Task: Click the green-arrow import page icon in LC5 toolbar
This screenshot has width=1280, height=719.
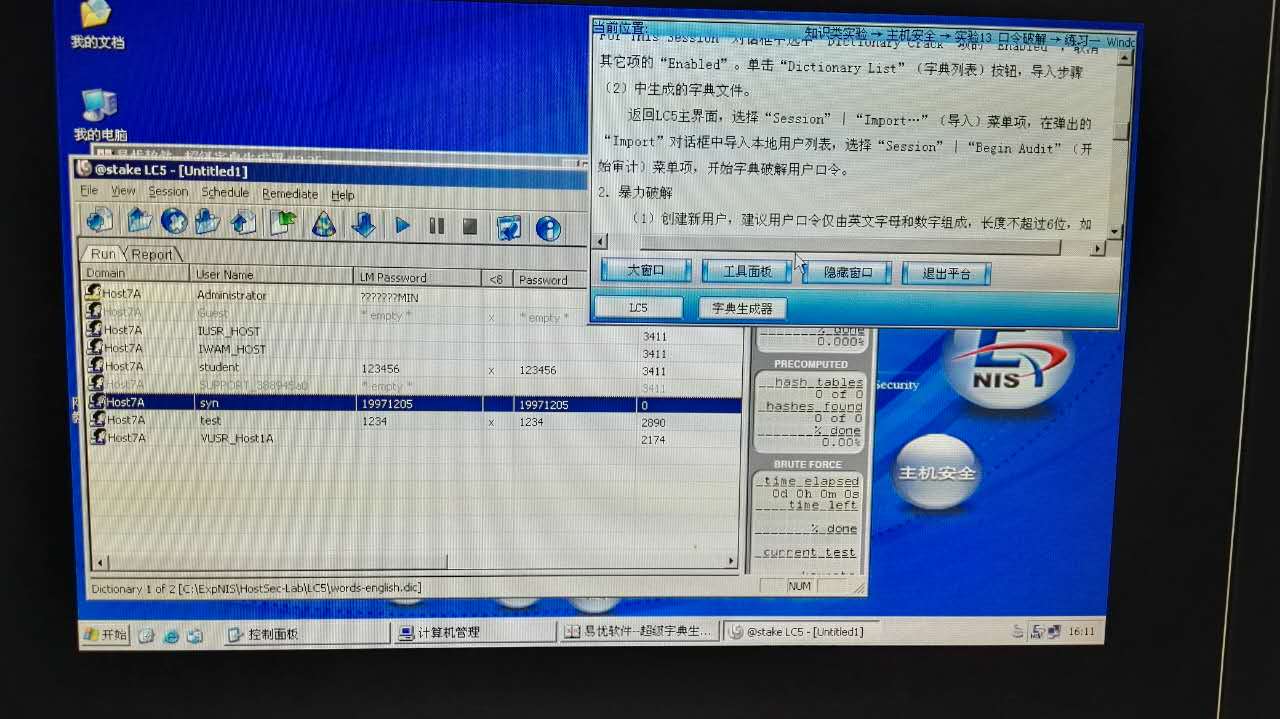Action: tap(283, 222)
